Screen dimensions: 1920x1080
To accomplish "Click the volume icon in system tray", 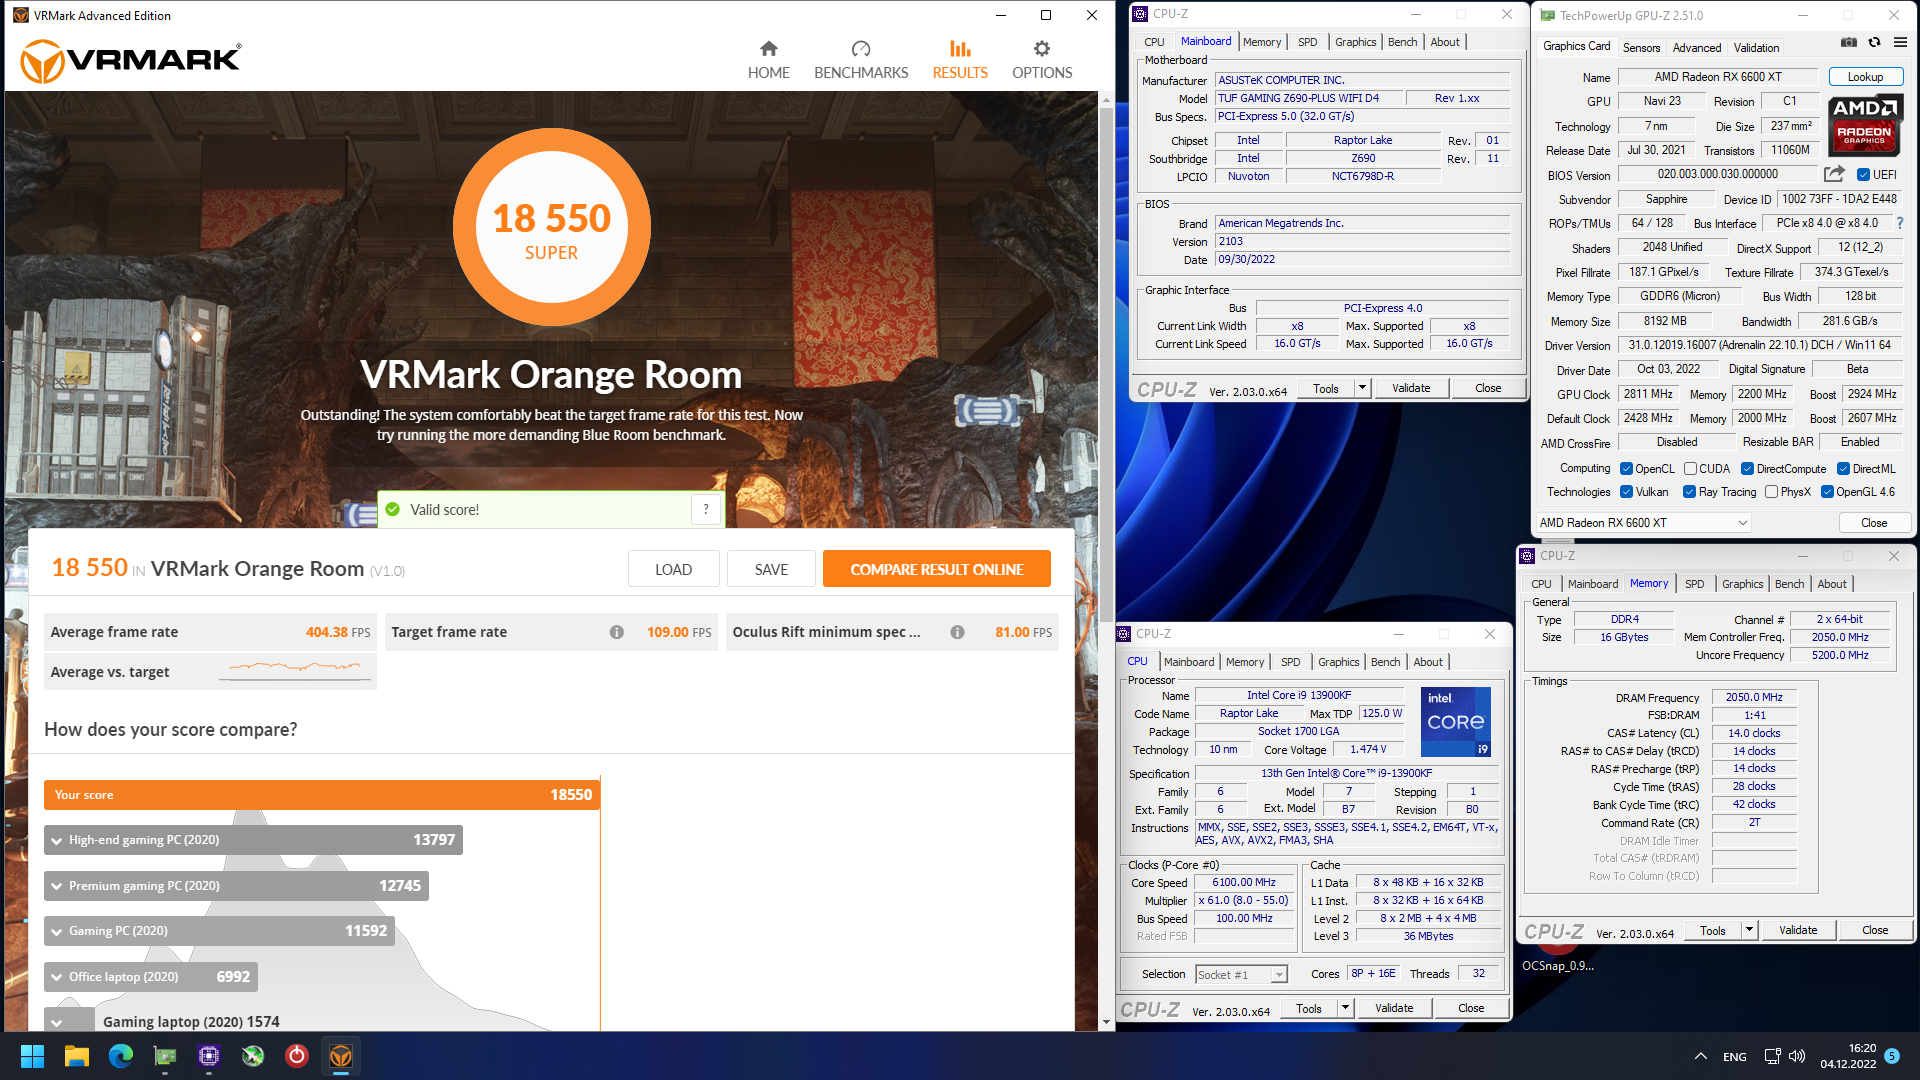I will 1797,1056.
